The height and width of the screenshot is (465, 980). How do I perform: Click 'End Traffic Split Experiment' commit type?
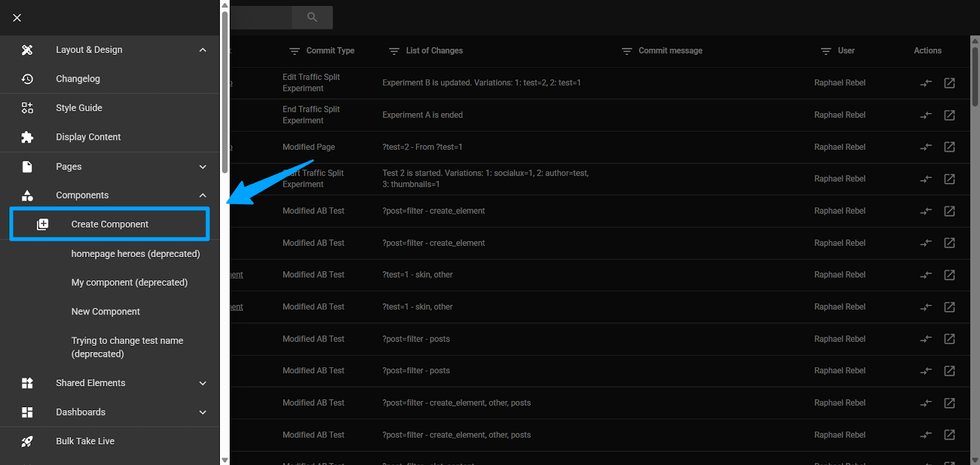311,115
